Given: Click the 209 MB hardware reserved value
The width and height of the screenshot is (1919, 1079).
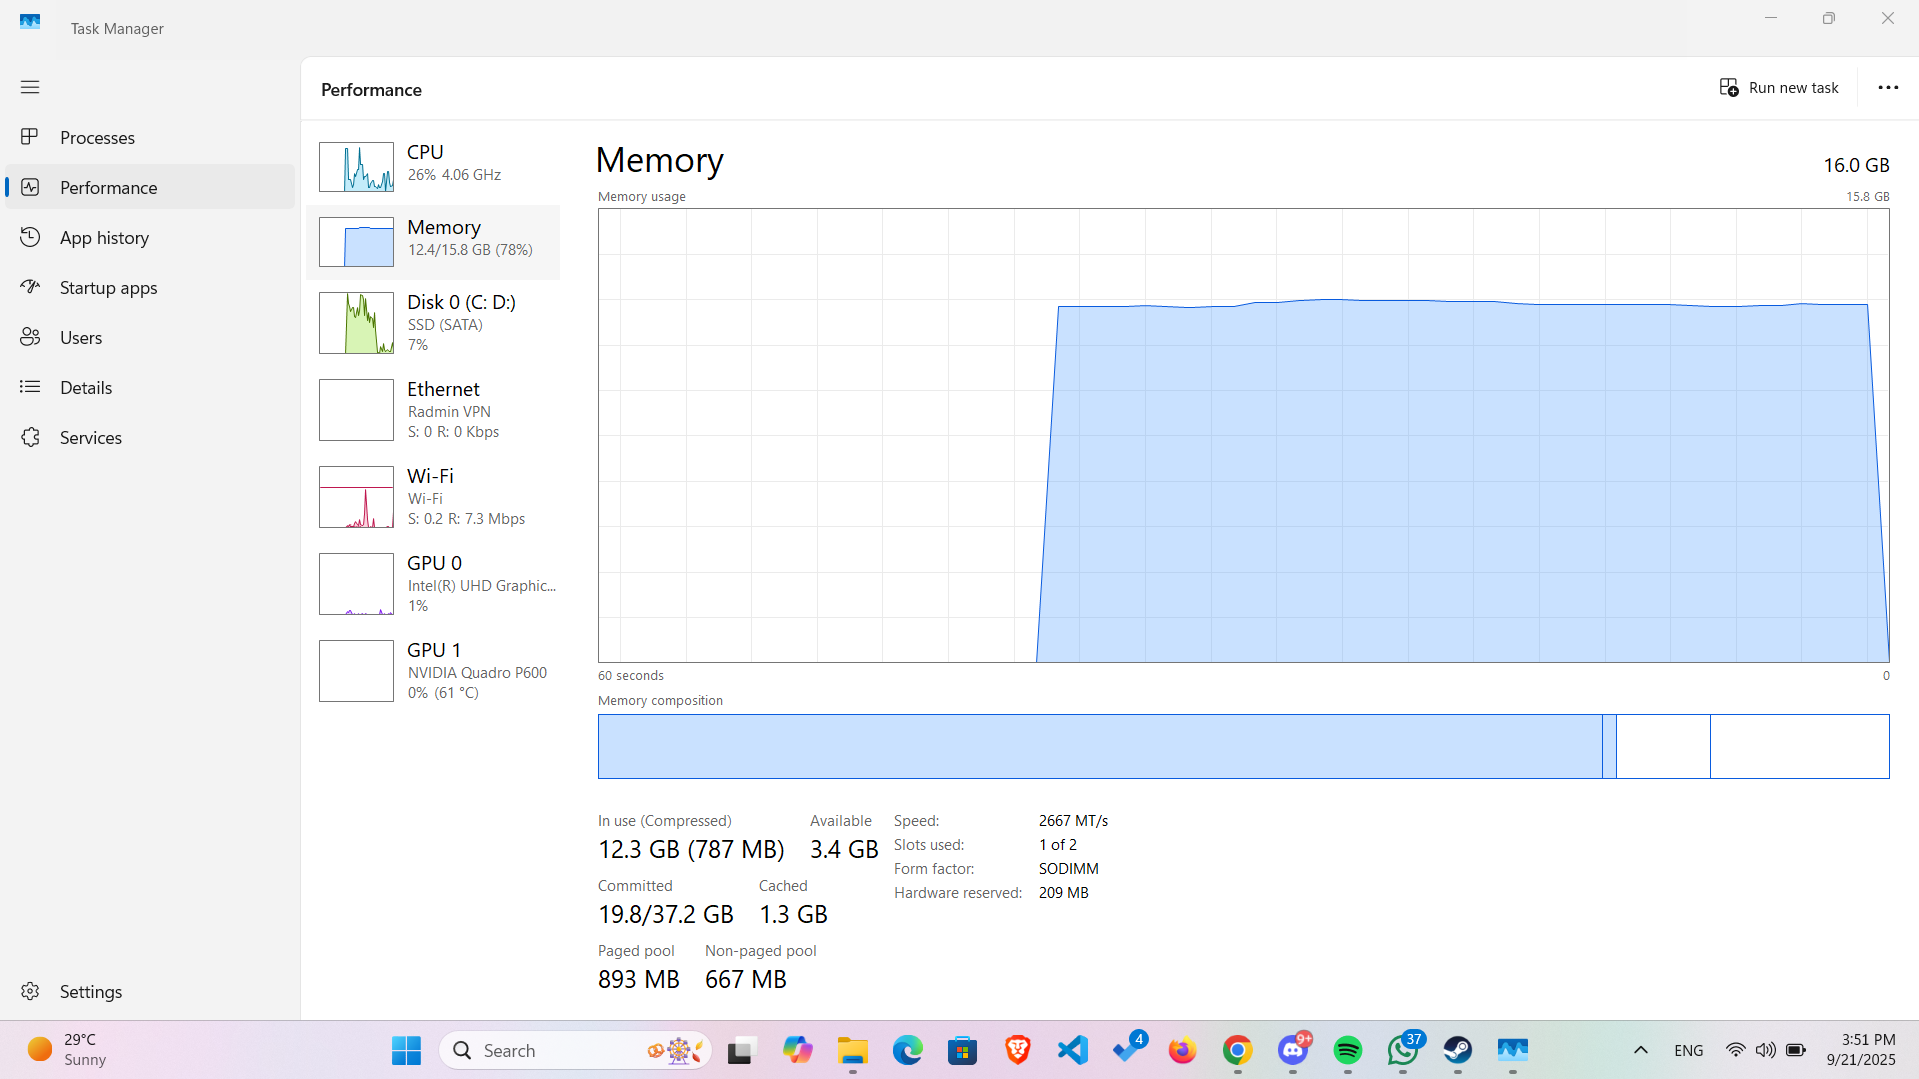Looking at the screenshot, I should (x=1063, y=892).
